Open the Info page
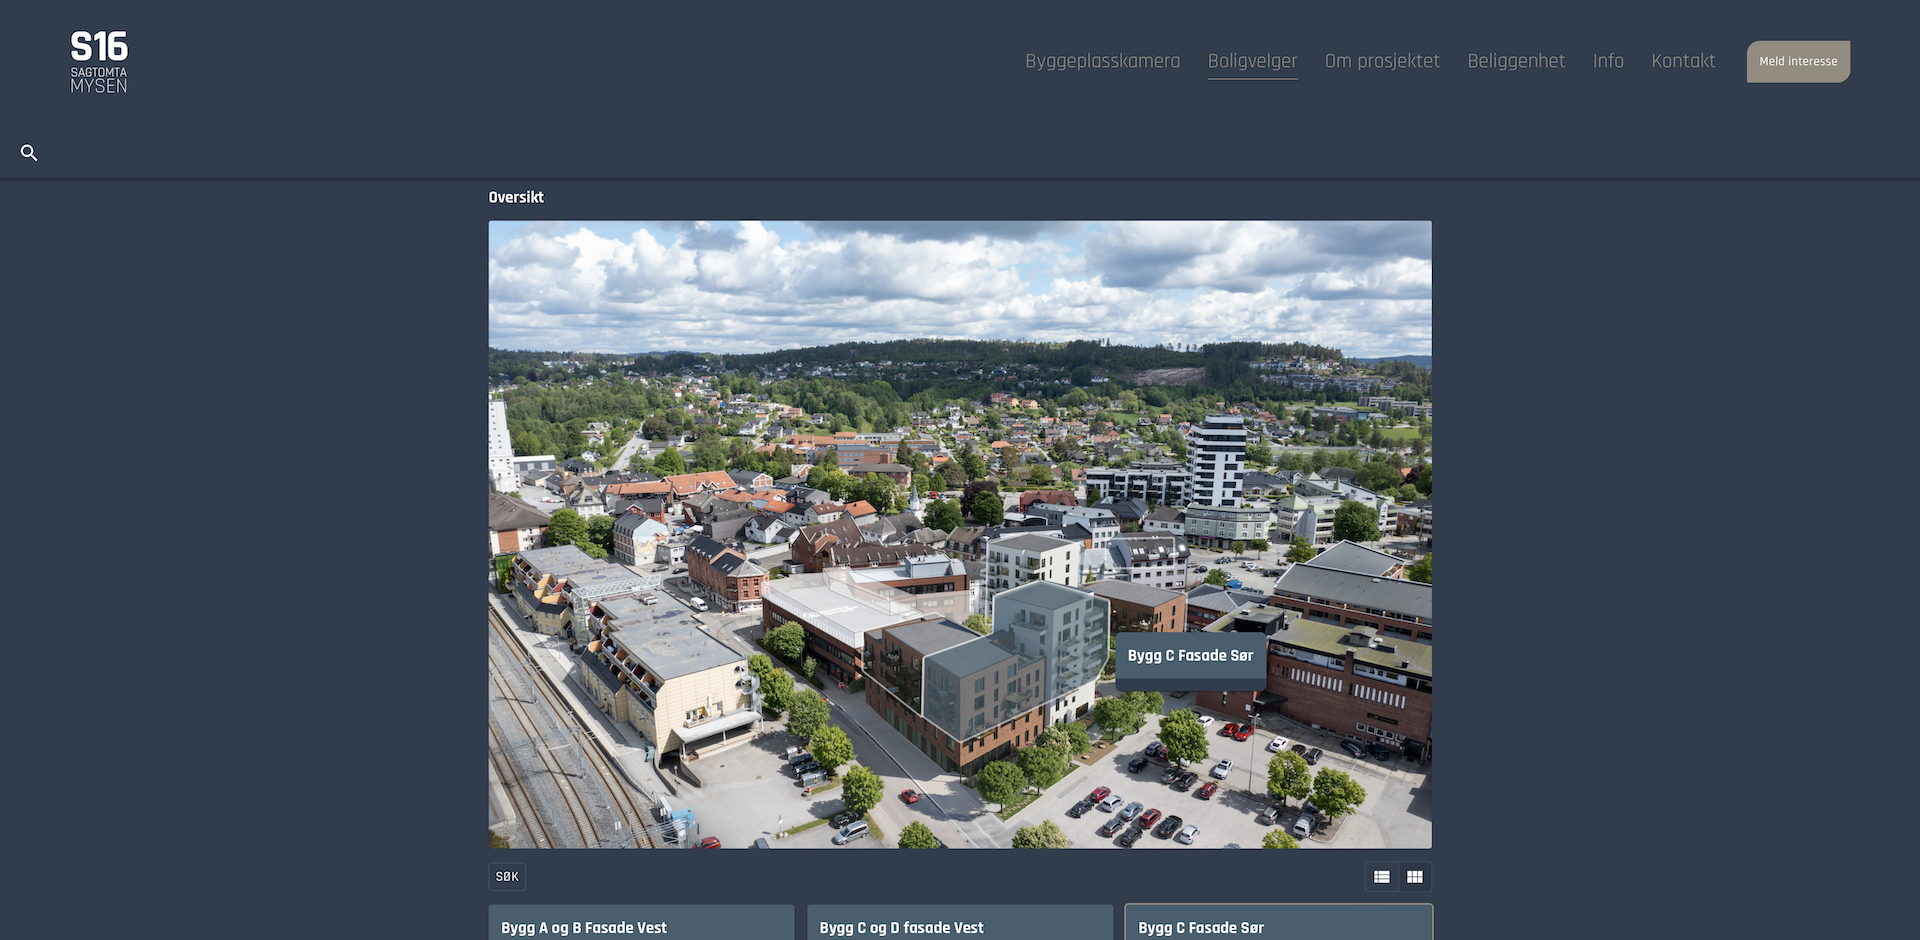Viewport: 1920px width, 940px height. (x=1608, y=61)
